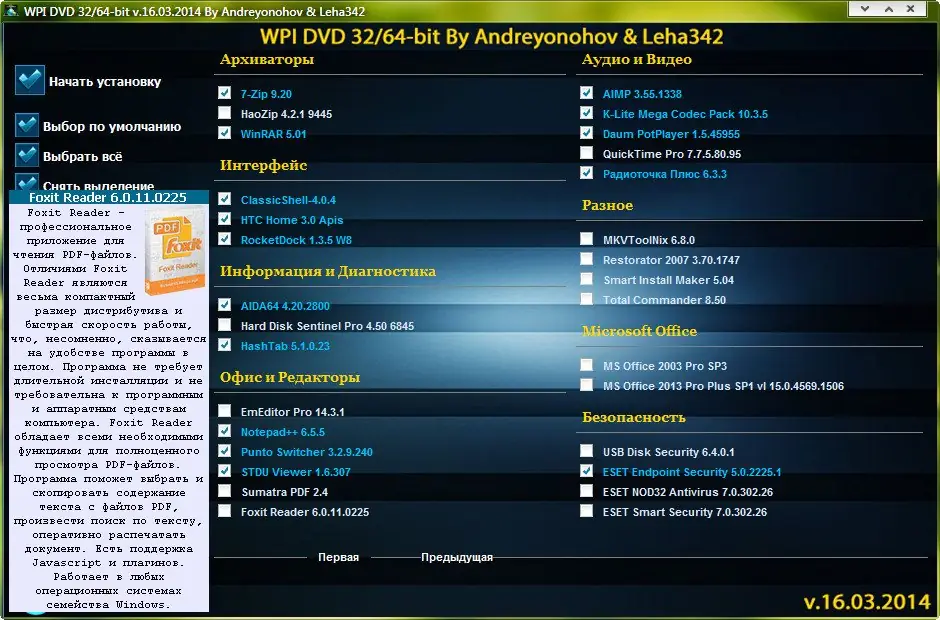Image resolution: width=940 pixels, height=620 pixels.
Task: Check the Sumatra PDF 2.4 checkbox
Action: pos(224,490)
